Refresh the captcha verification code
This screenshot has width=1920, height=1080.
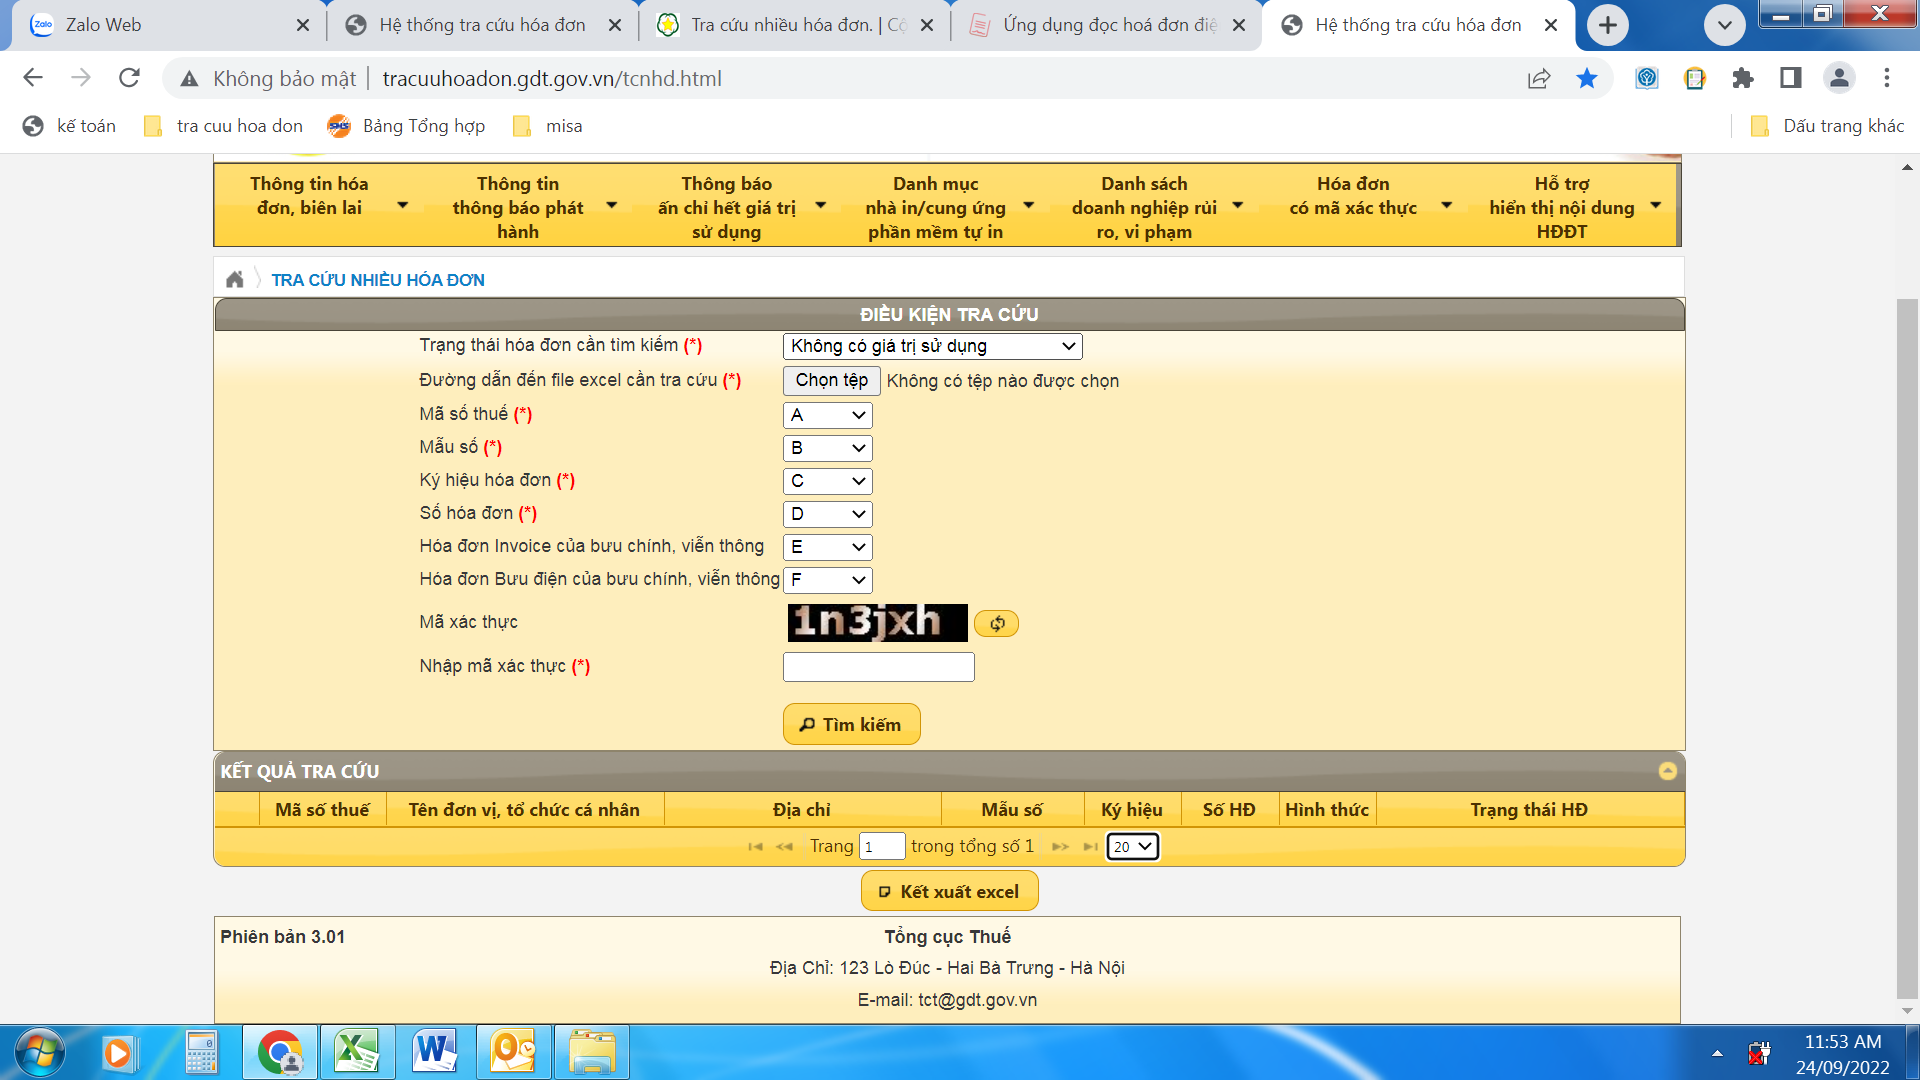click(x=996, y=624)
